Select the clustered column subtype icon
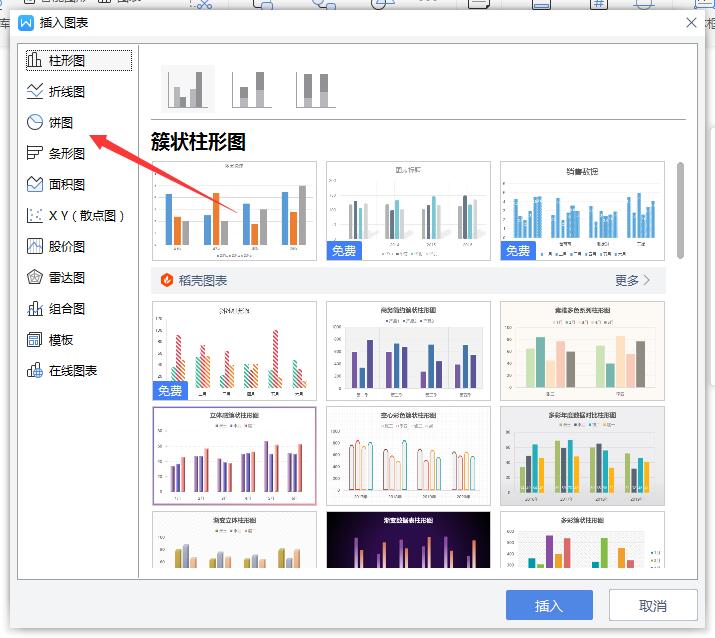 coord(188,89)
